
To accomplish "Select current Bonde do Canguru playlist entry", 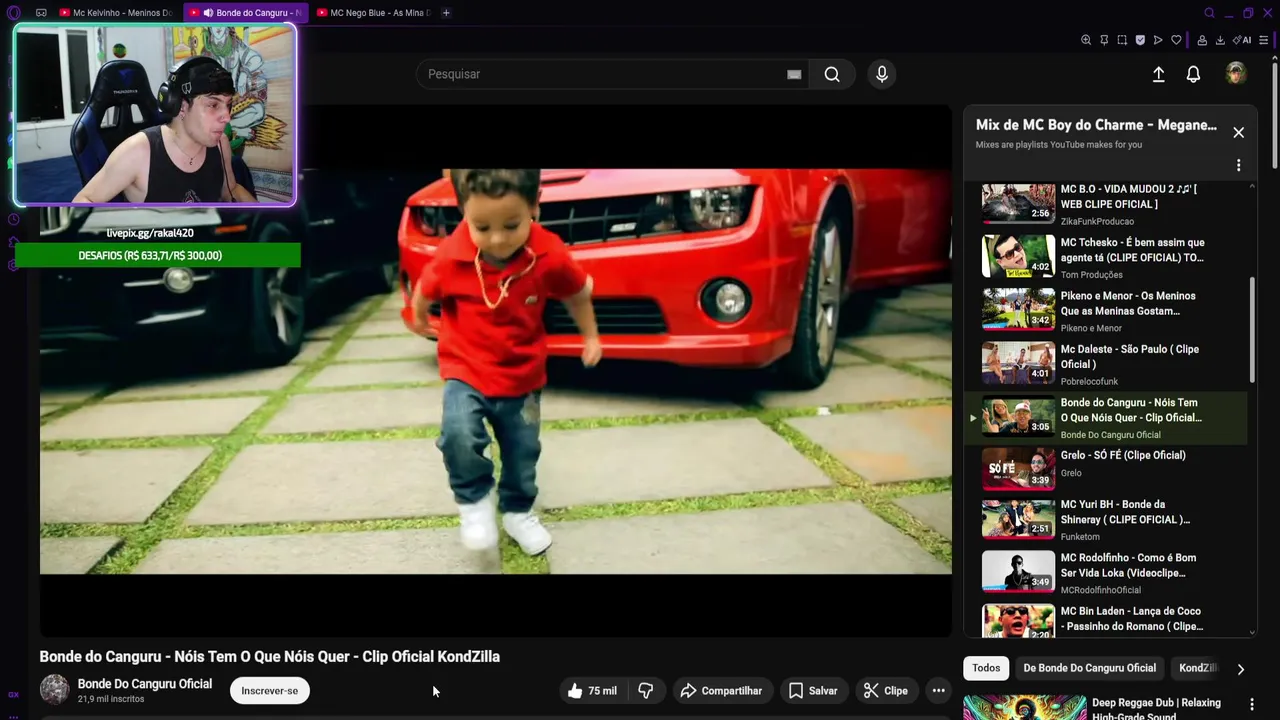I will click(1105, 417).
